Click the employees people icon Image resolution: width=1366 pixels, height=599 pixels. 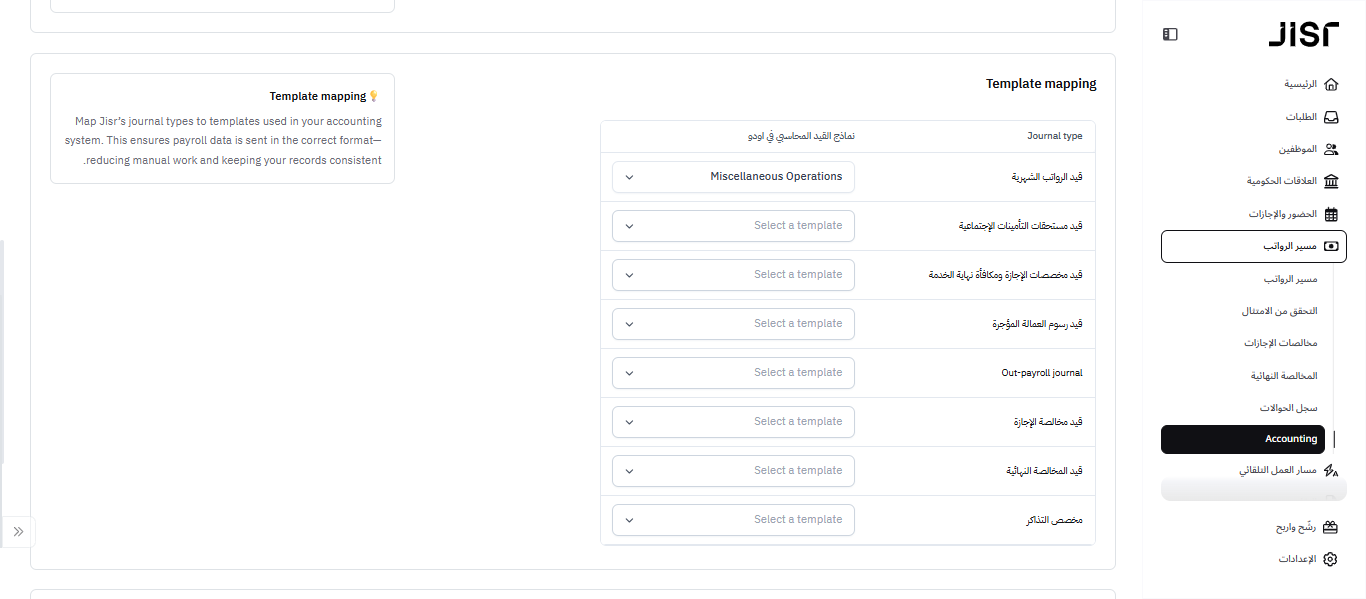click(1330, 149)
